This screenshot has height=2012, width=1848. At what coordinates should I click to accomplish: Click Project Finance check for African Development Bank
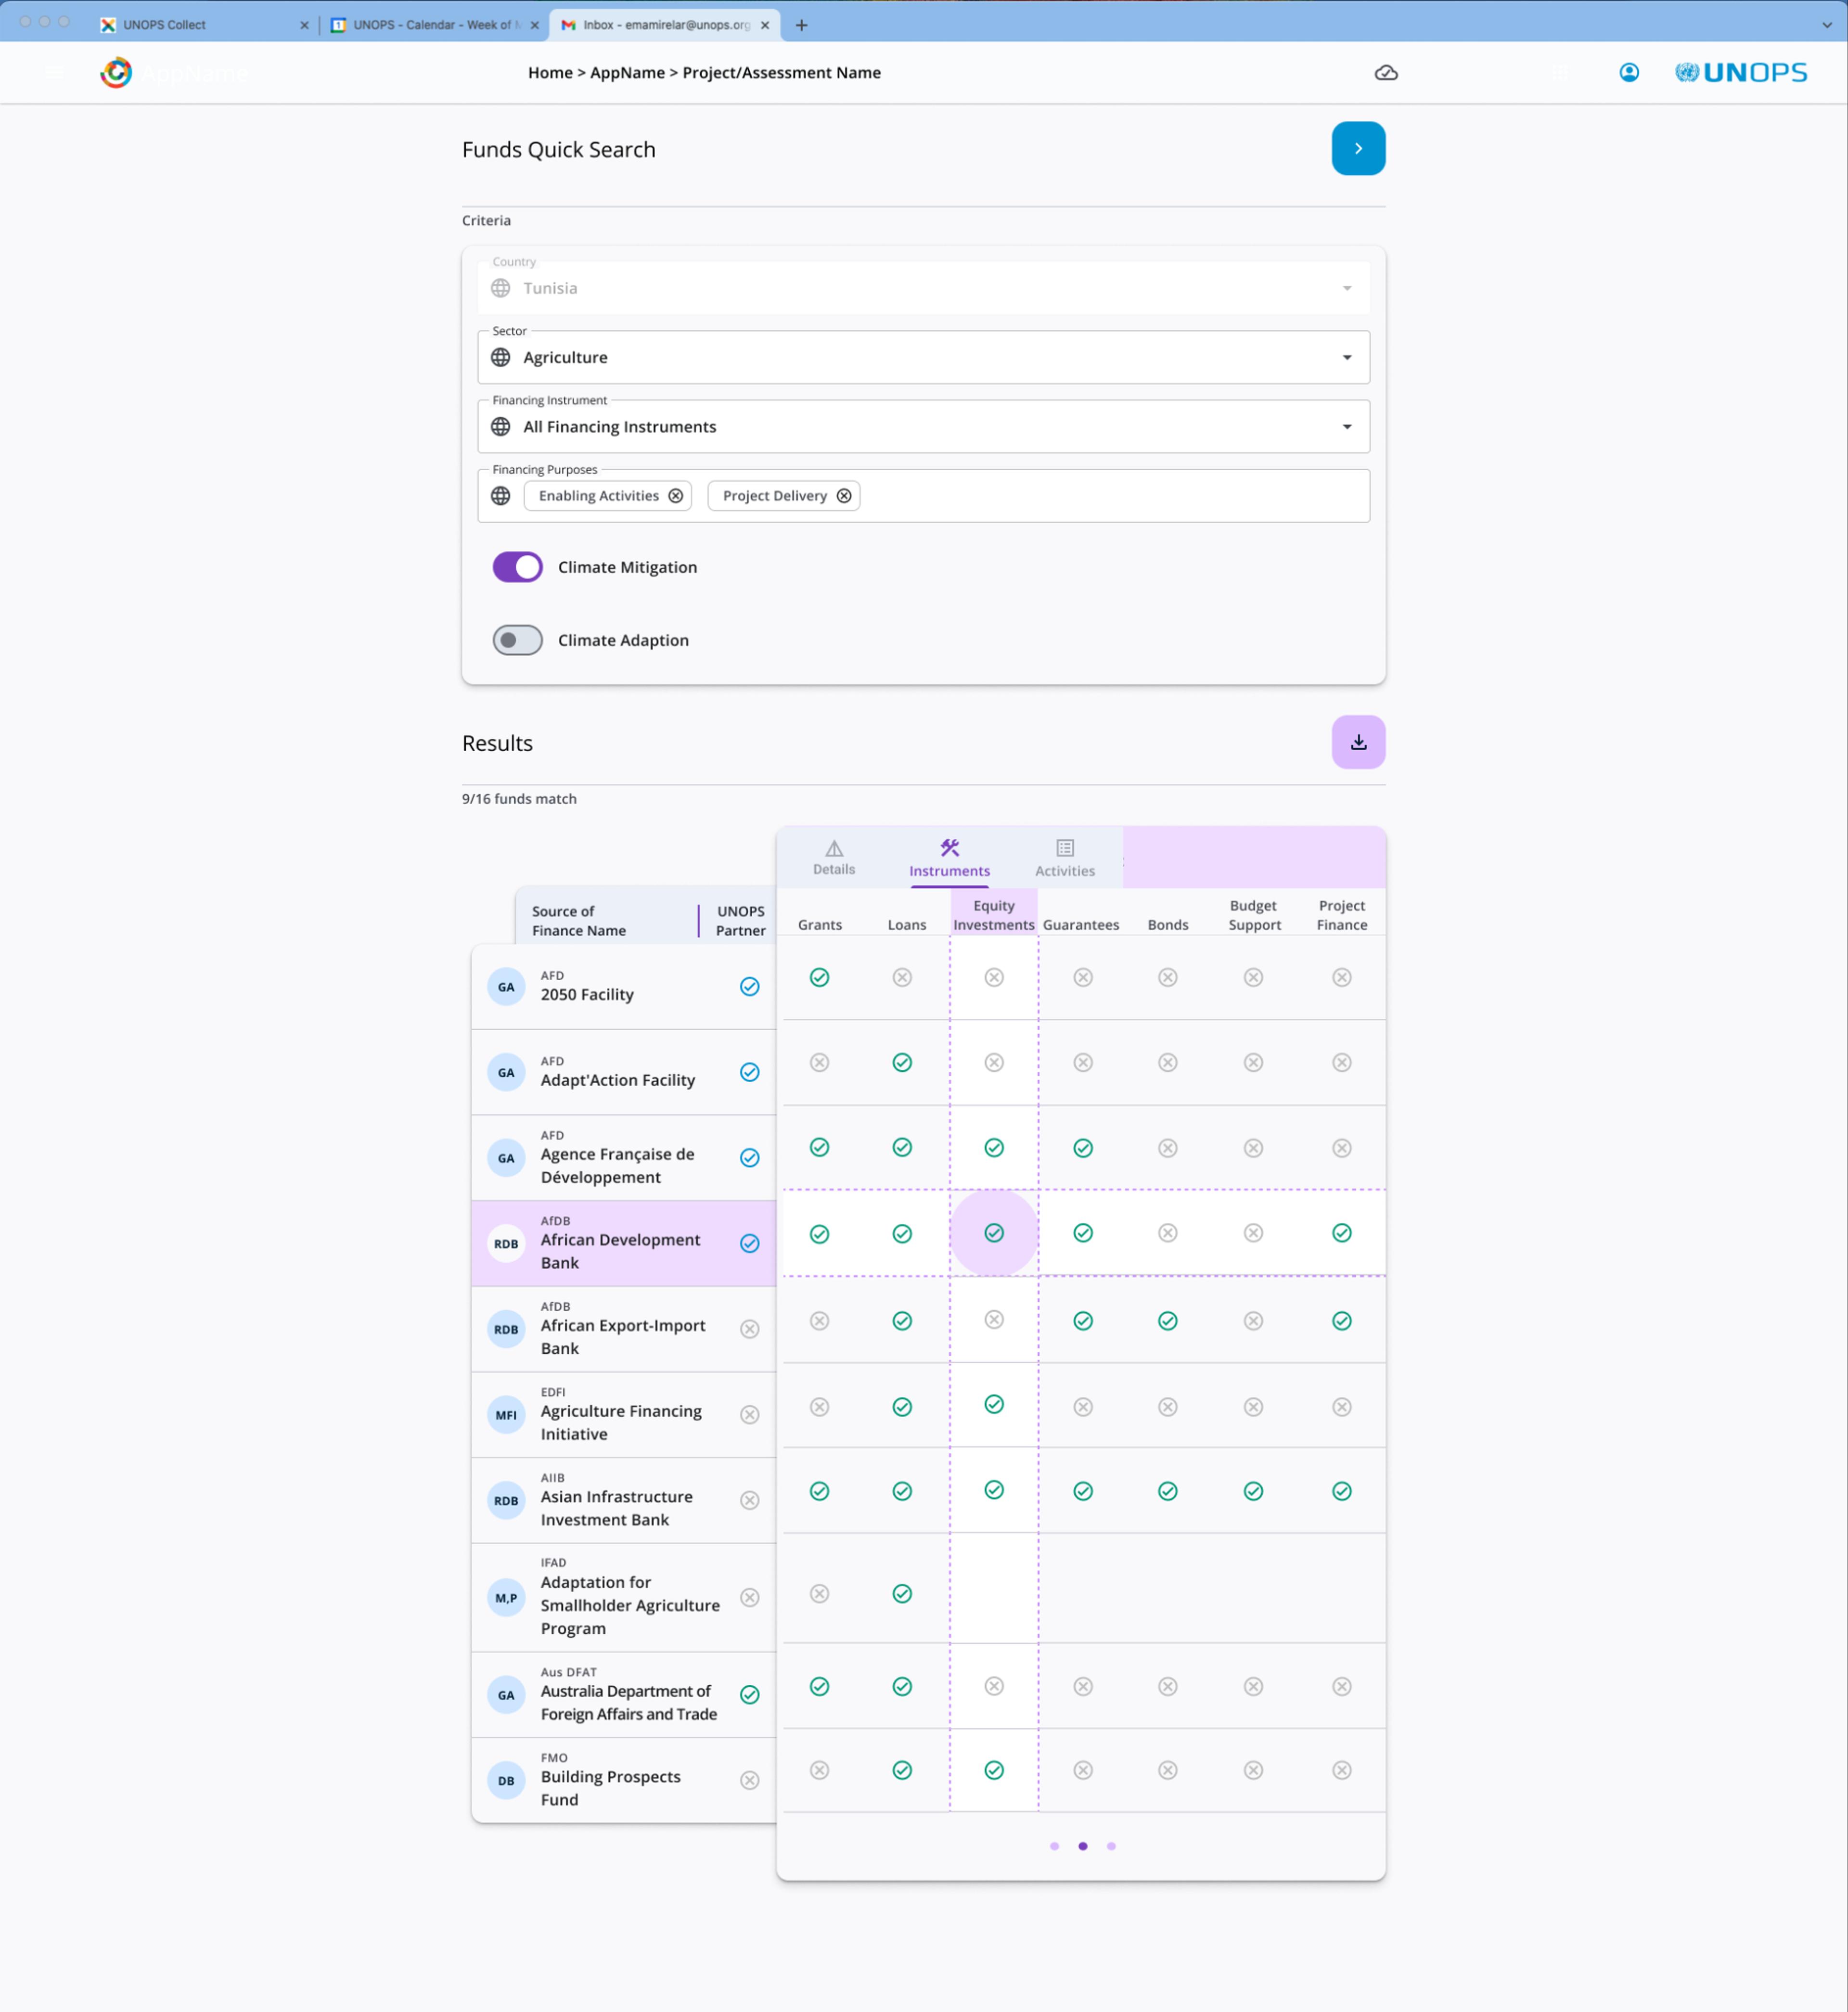[x=1342, y=1233]
